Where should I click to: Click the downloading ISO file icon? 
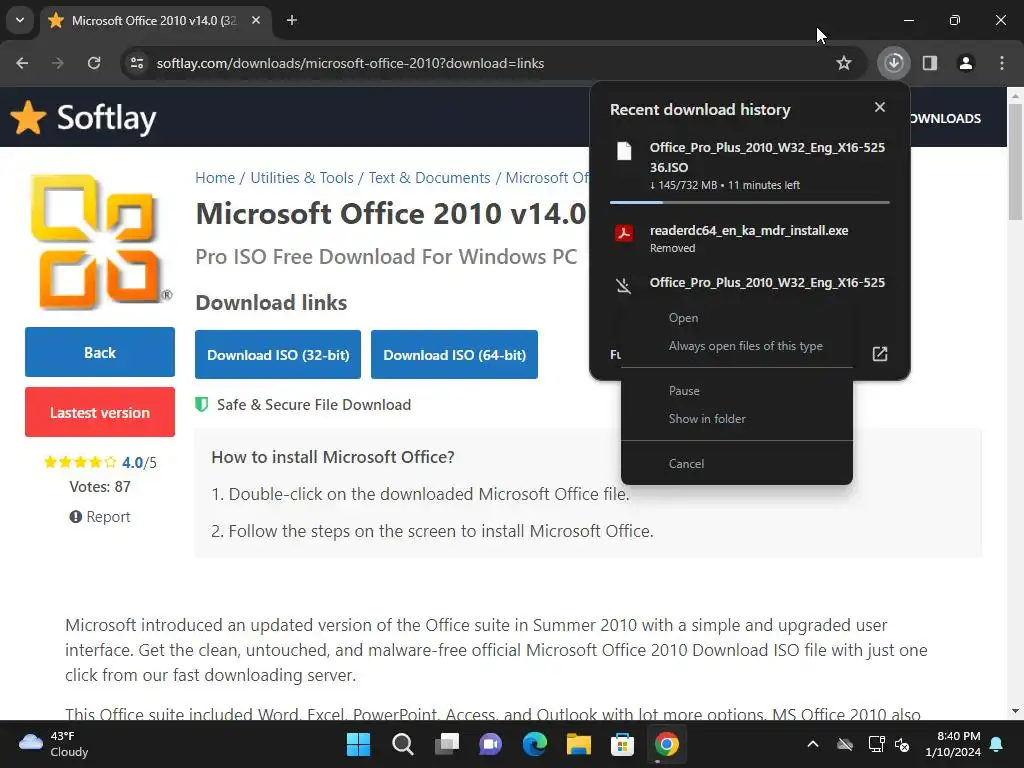[x=624, y=151]
